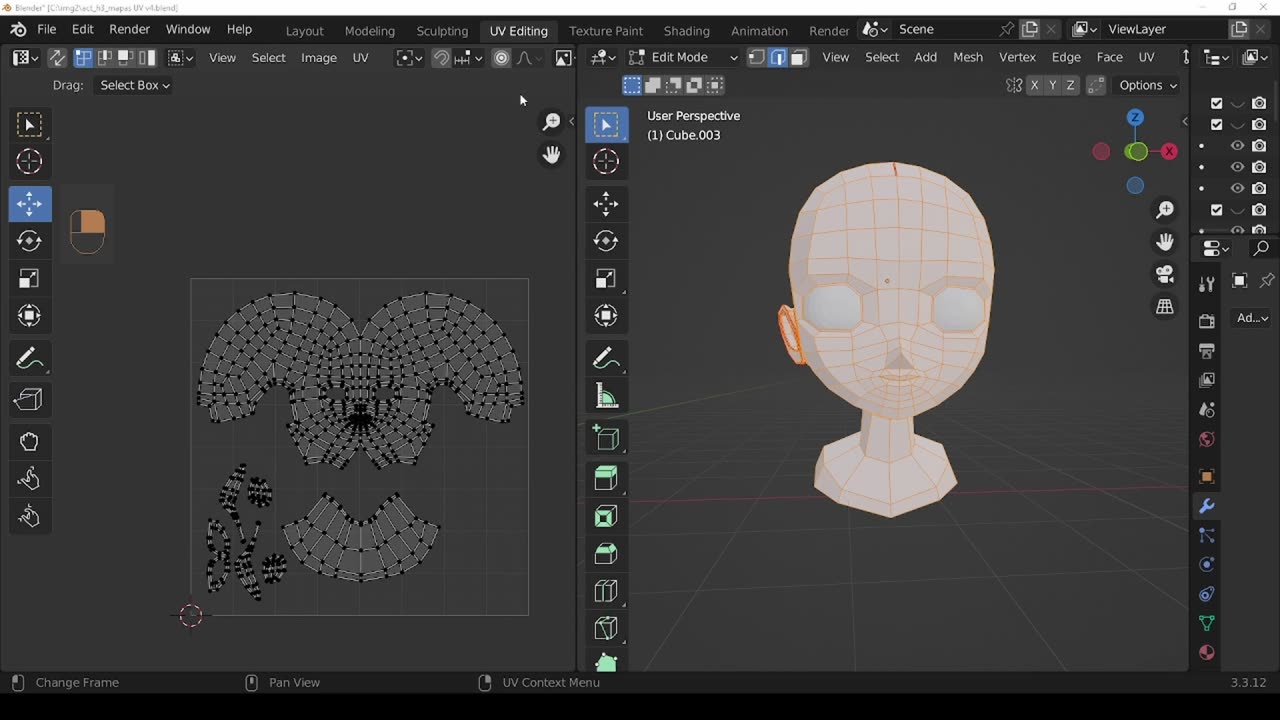
Task: Activate the Loop Cut tool
Action: tap(606, 591)
